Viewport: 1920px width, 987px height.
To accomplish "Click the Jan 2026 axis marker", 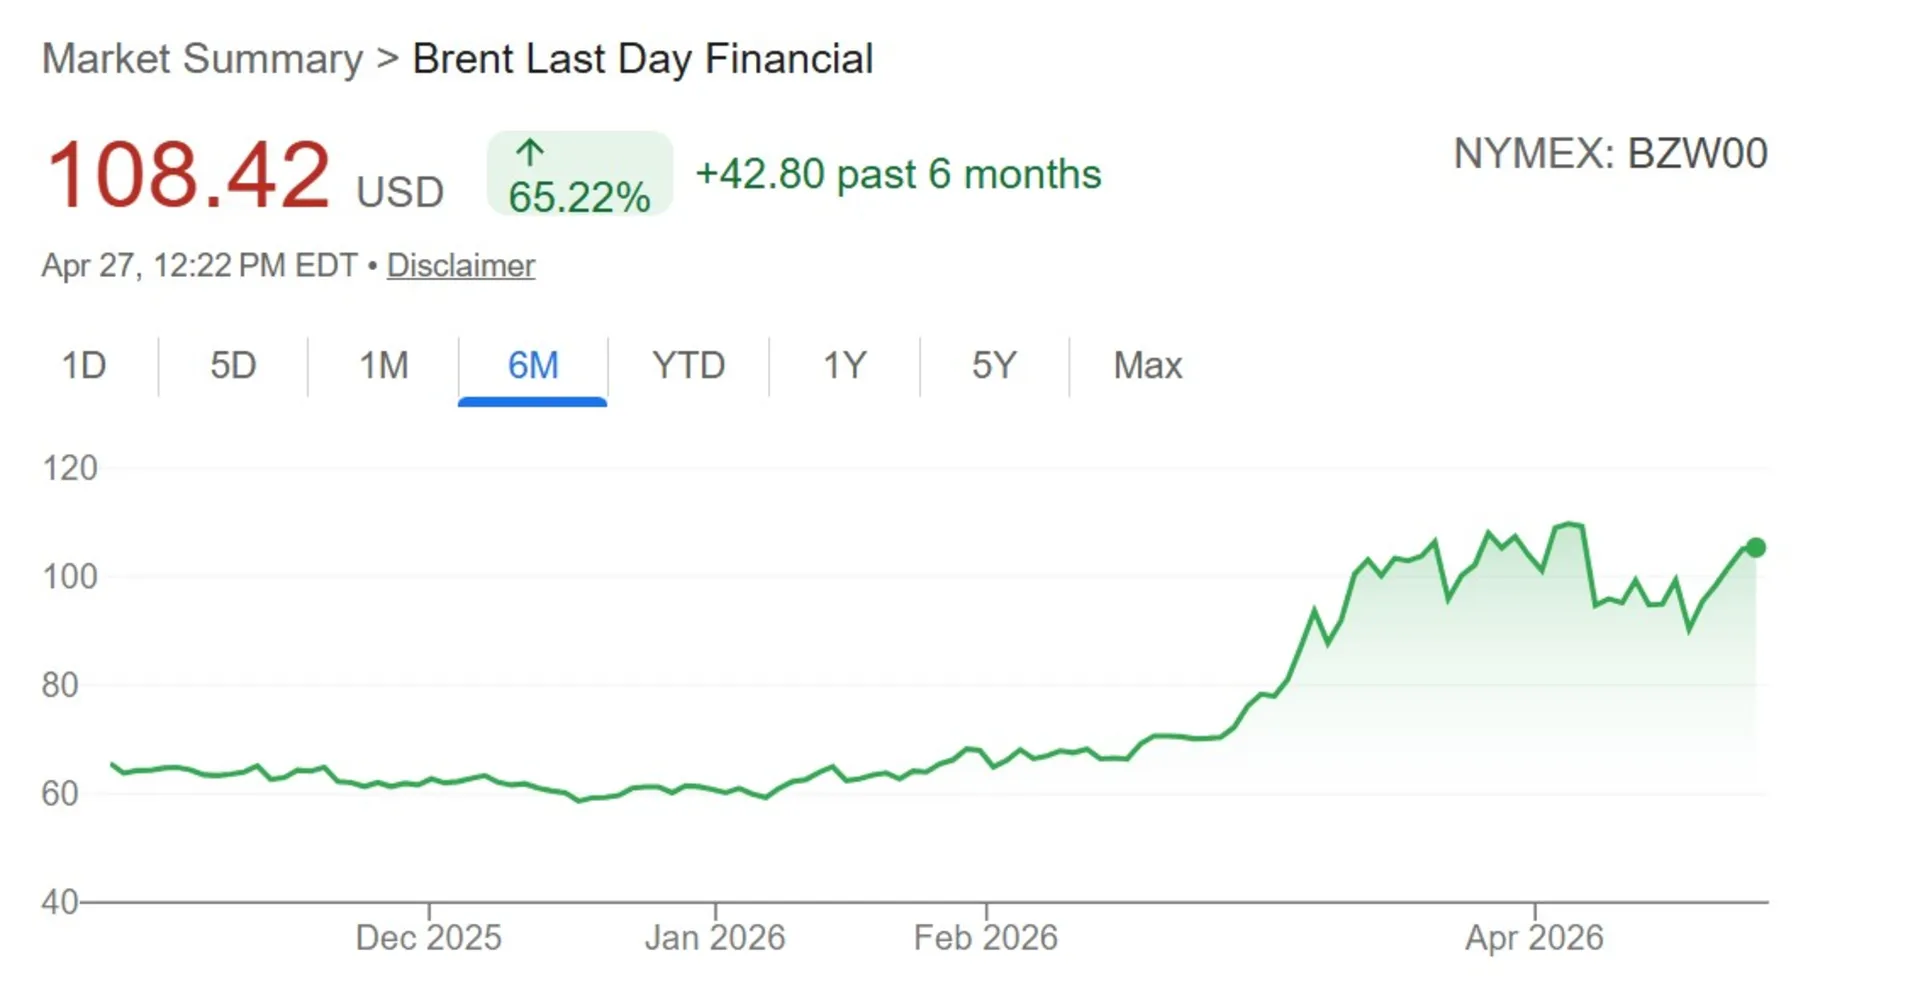I will pos(715,937).
